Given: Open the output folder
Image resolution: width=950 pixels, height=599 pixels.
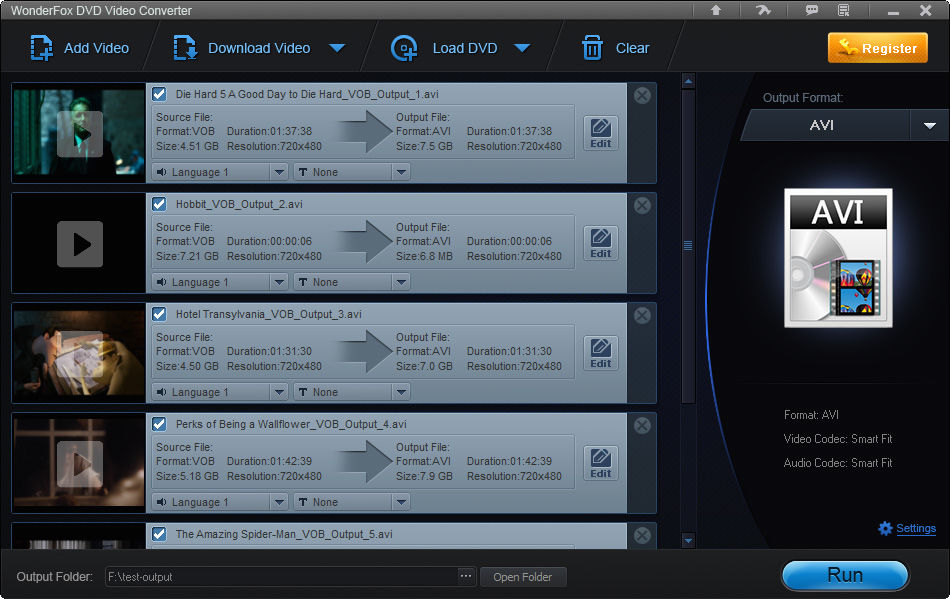Looking at the screenshot, I should (523, 577).
